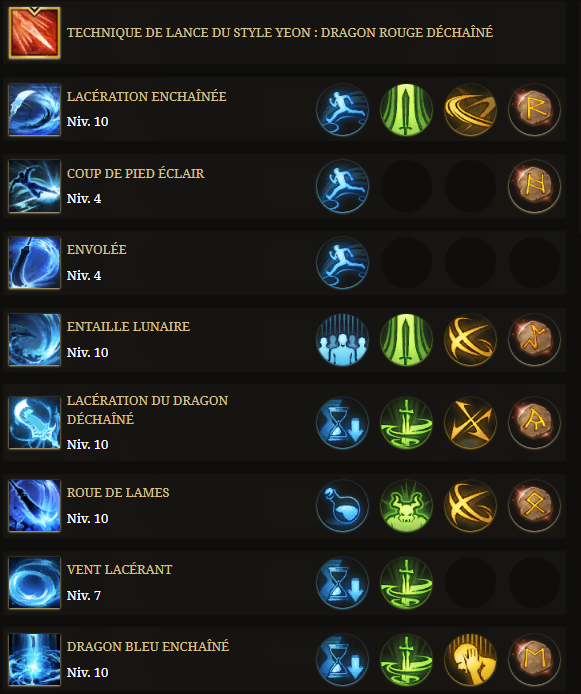The width and height of the screenshot is (581, 694).
Task: Select the potion flask tripod of Roue de Lames
Action: (342, 505)
